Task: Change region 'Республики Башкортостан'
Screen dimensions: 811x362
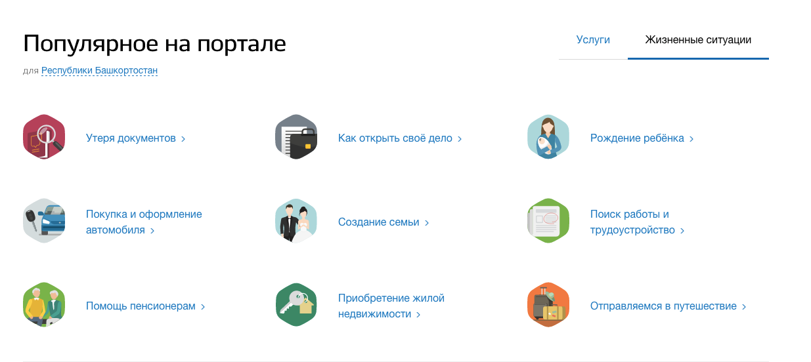Action: pos(99,70)
